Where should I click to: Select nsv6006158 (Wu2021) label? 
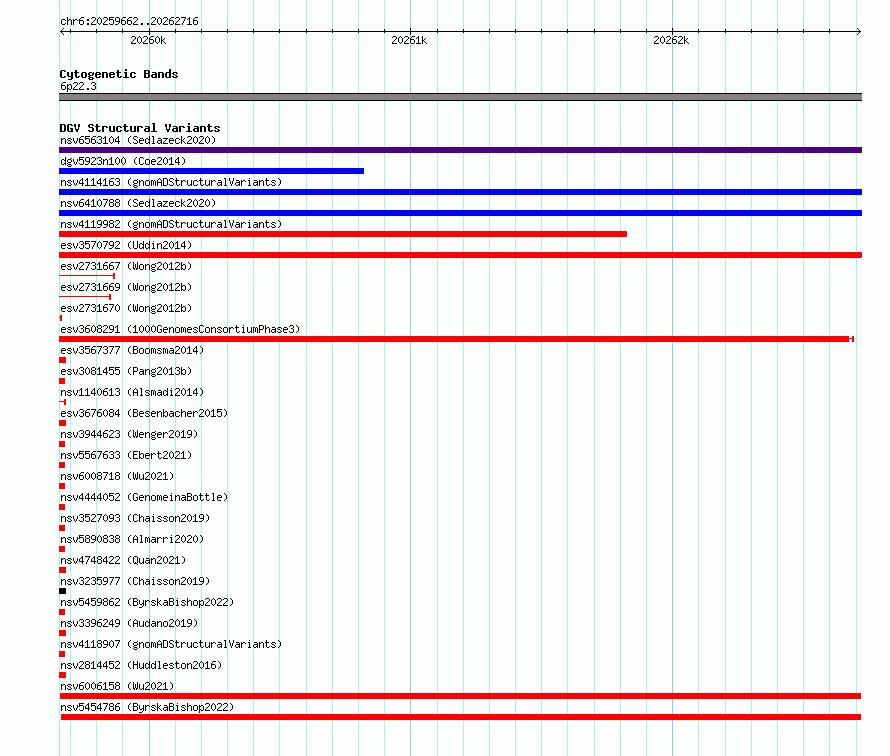click(x=117, y=686)
